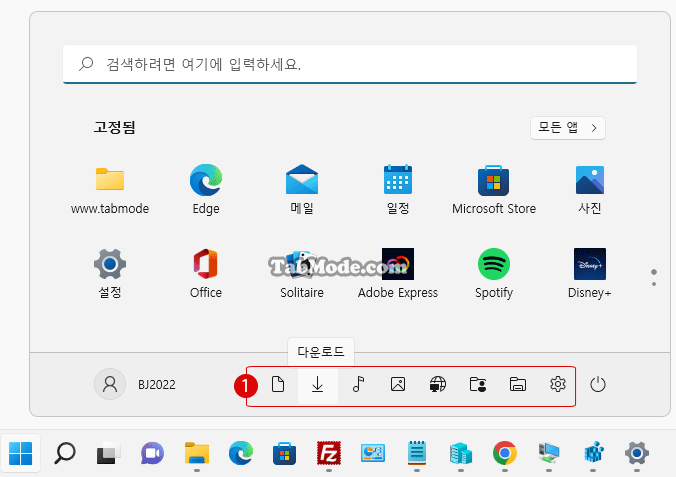
Task: Launch pinned Microsoft Store app
Action: point(494,189)
